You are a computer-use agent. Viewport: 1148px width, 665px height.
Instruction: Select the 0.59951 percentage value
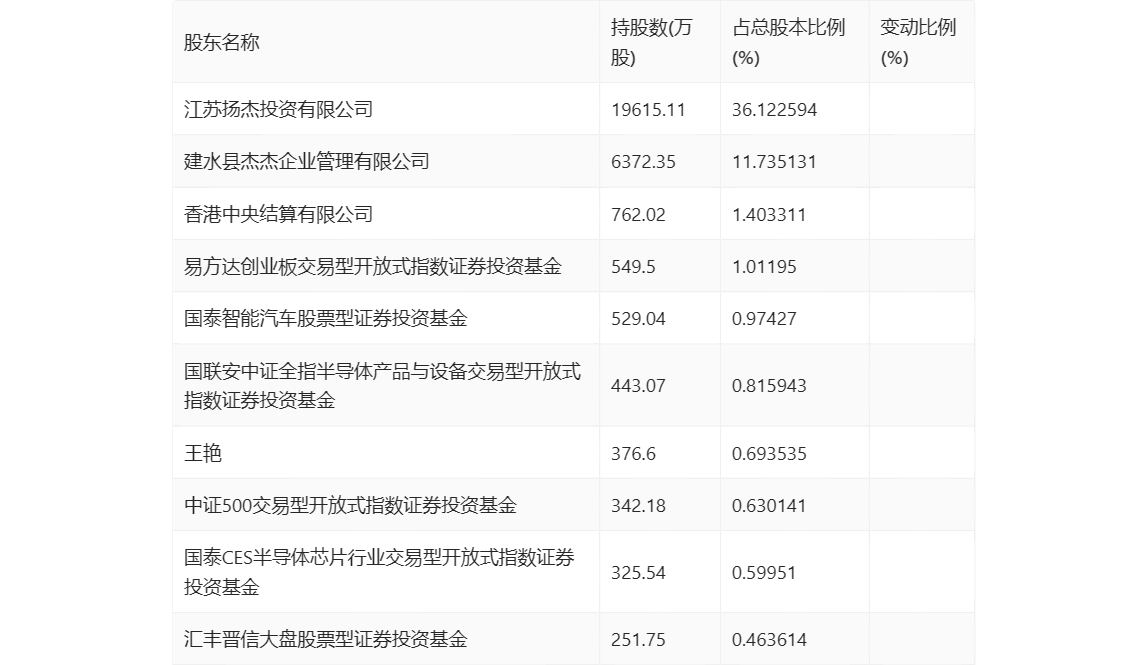click(764, 573)
